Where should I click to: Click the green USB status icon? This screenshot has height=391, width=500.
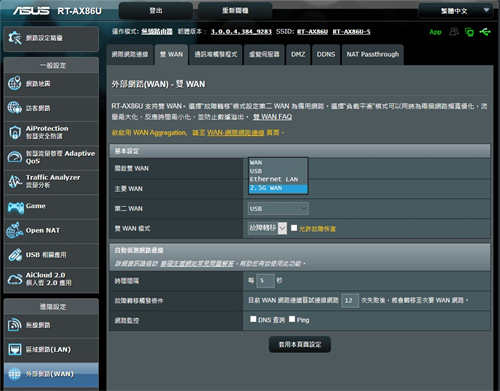pyautogui.click(x=485, y=32)
